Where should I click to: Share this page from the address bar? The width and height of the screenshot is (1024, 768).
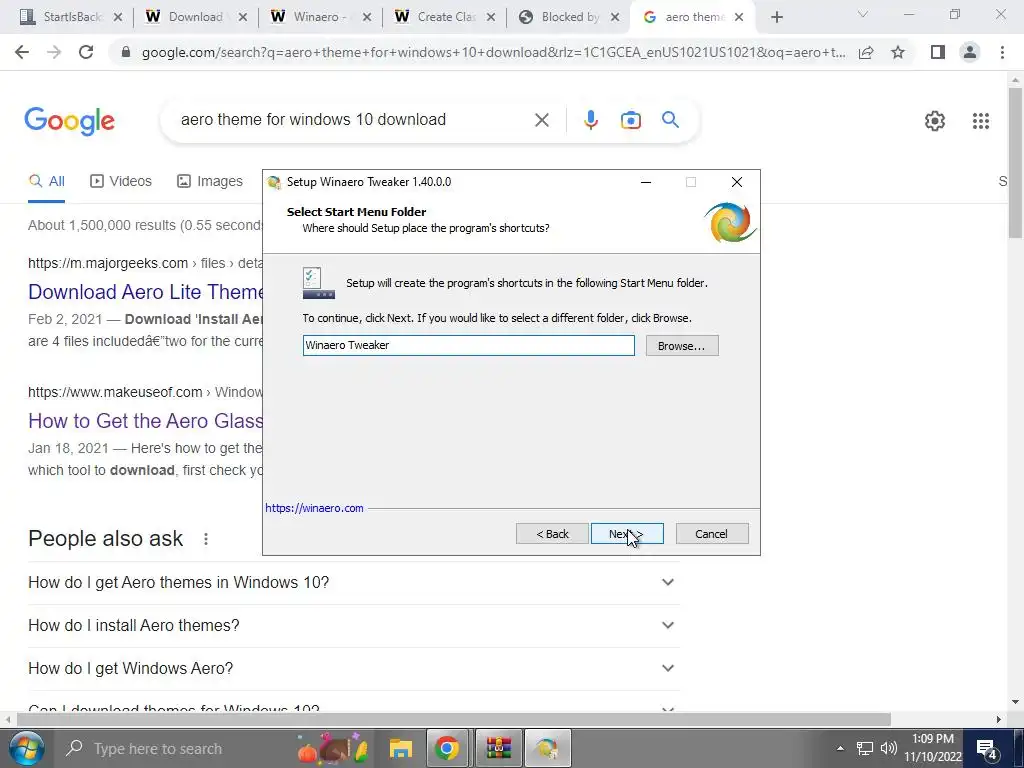[x=866, y=52]
